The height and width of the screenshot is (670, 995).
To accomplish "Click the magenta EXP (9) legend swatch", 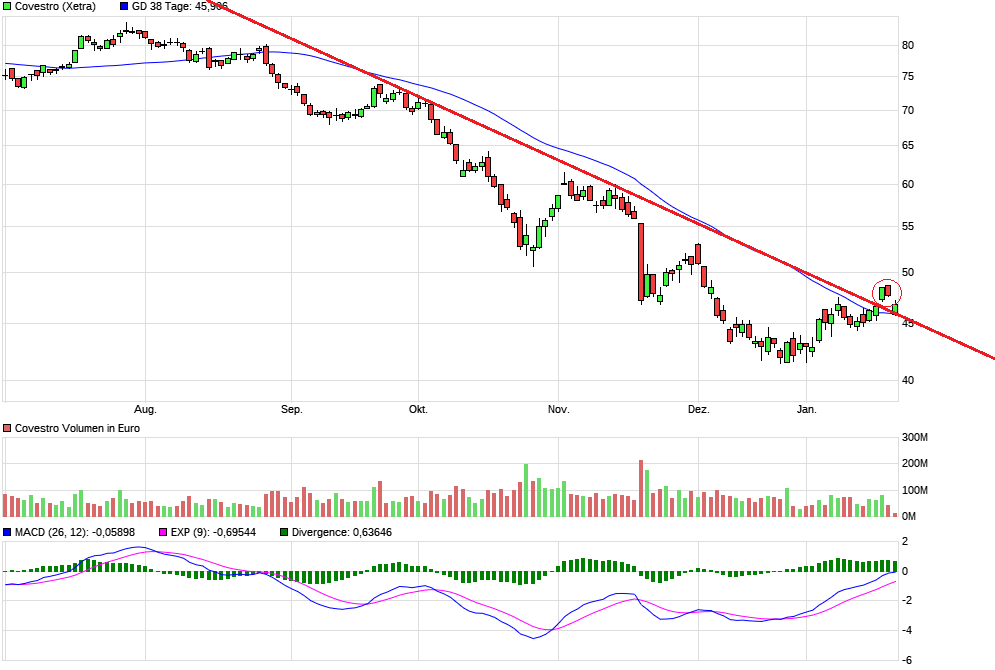I will click(163, 532).
